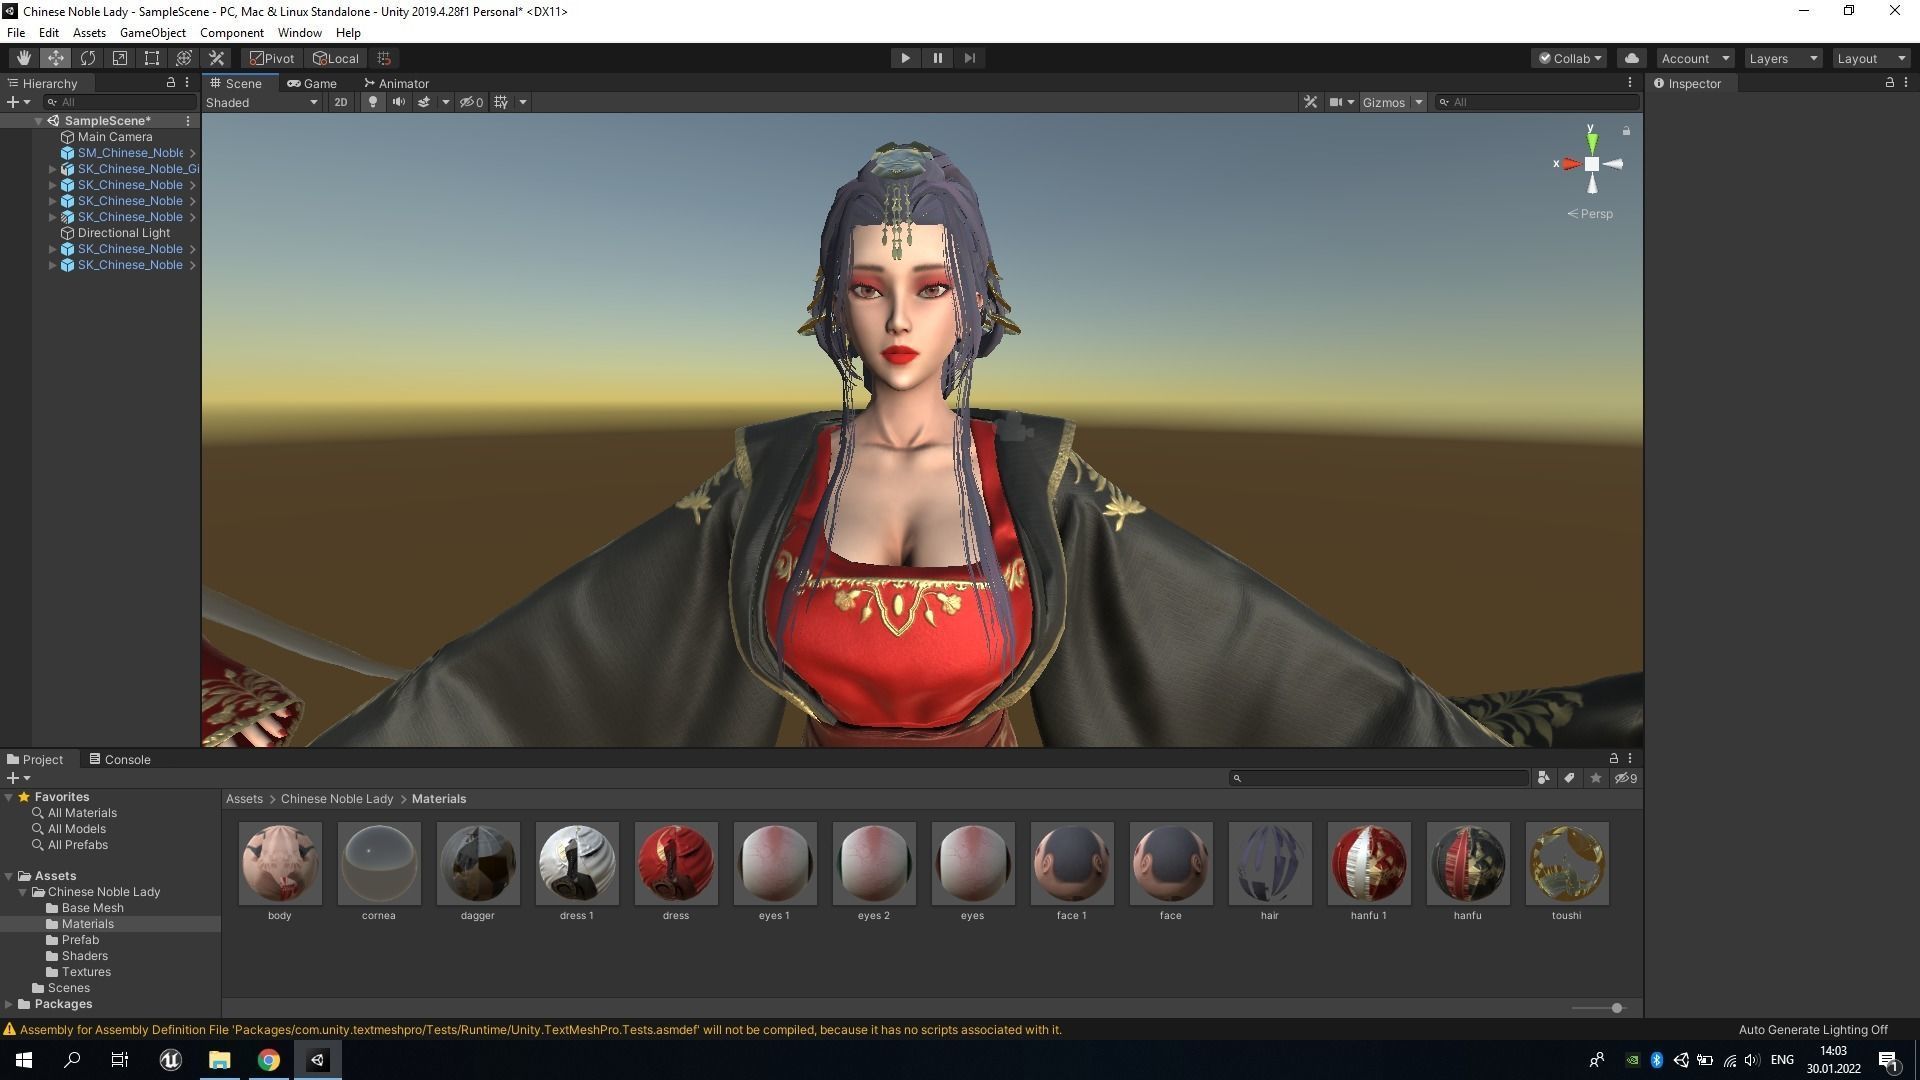This screenshot has height=1080, width=1920.
Task: Open the Layout dropdown
Action: (1871, 58)
